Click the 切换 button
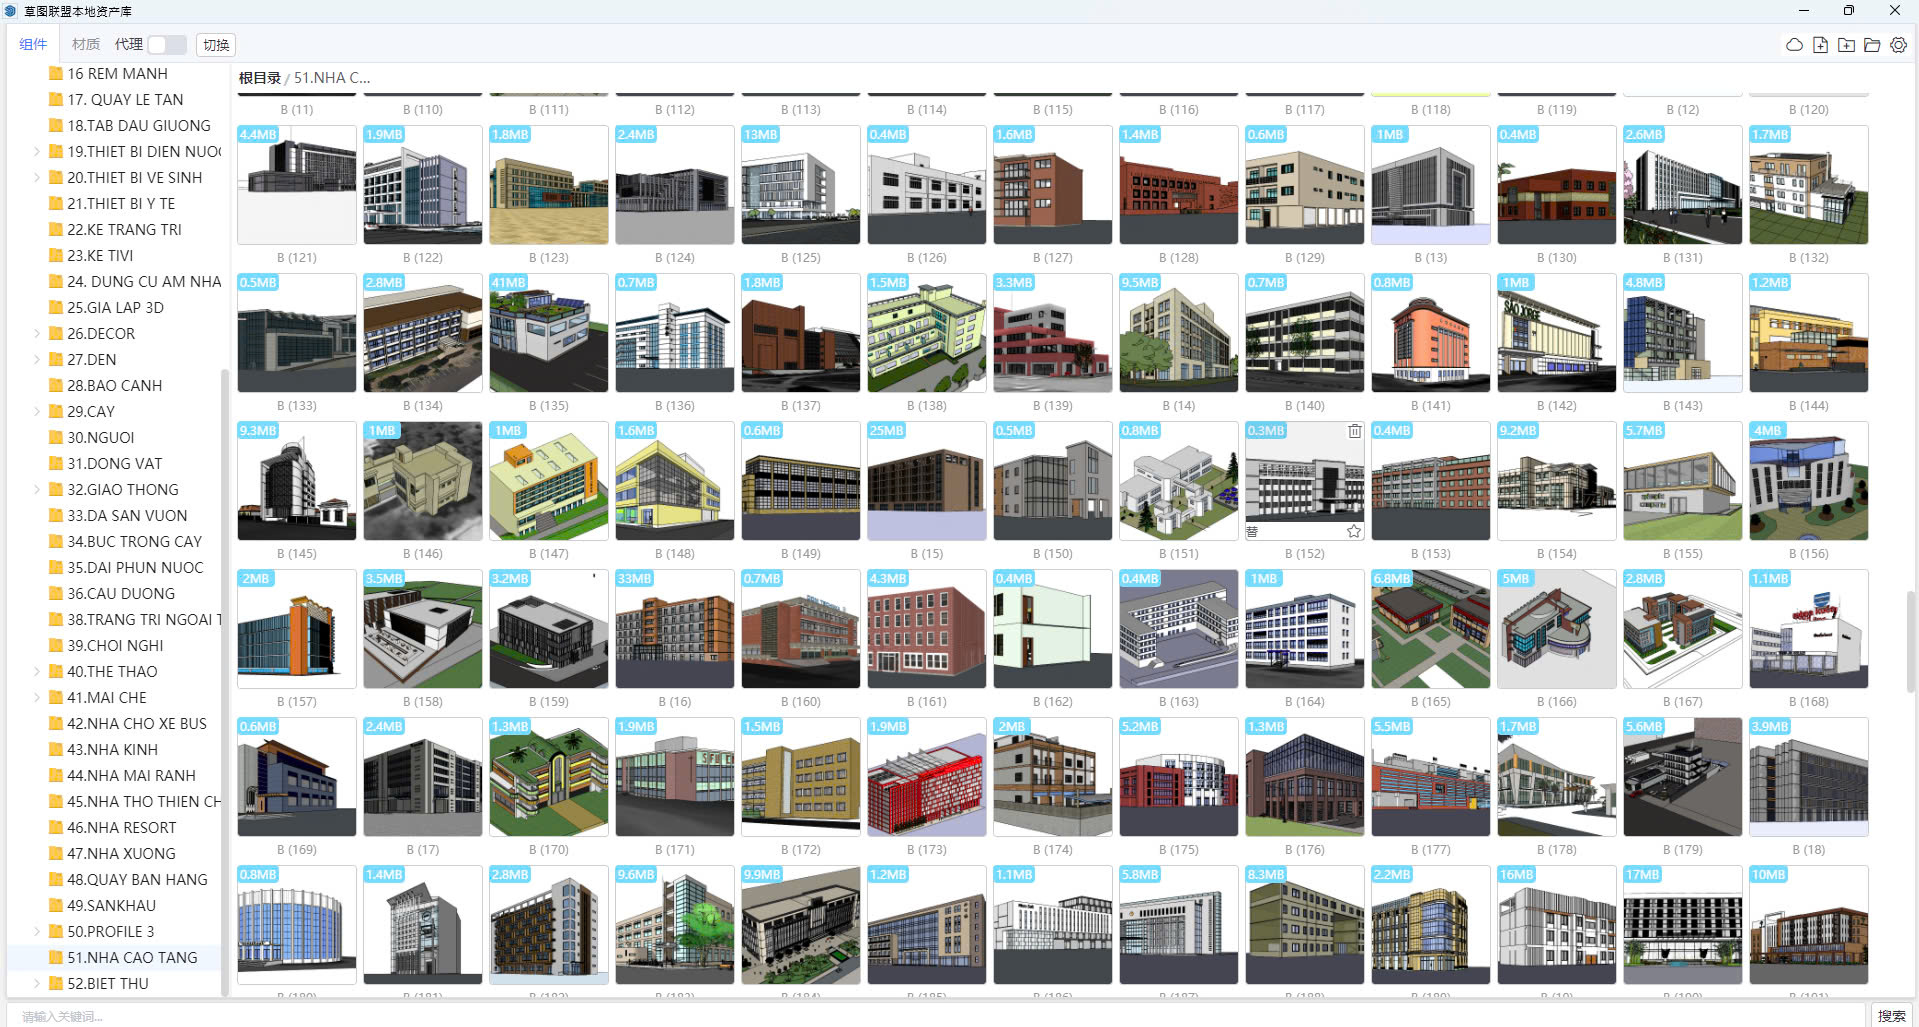This screenshot has height=1027, width=1919. pyautogui.click(x=216, y=45)
